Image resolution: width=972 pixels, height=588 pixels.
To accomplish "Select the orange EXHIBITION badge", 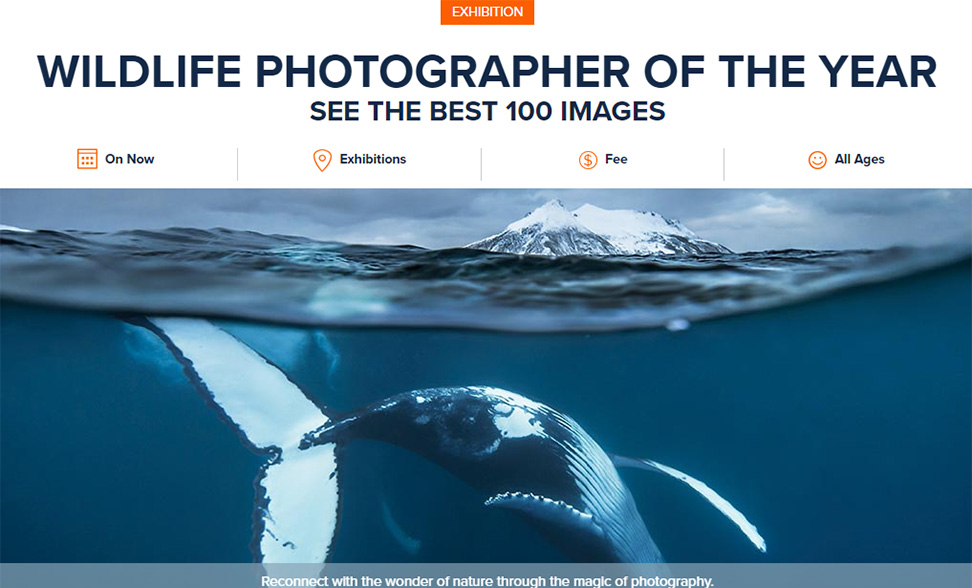I will pyautogui.click(x=487, y=12).
